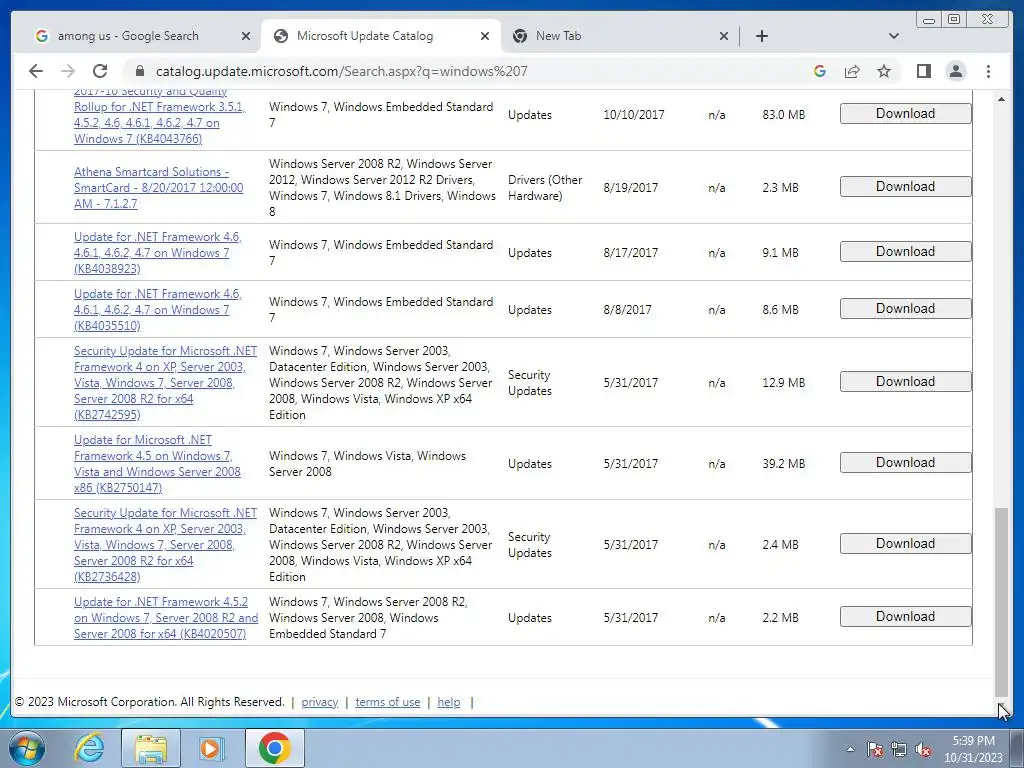The image size is (1024, 768).
Task: Click the Drivers (Other Hardware) classification cell
Action: tap(545, 187)
